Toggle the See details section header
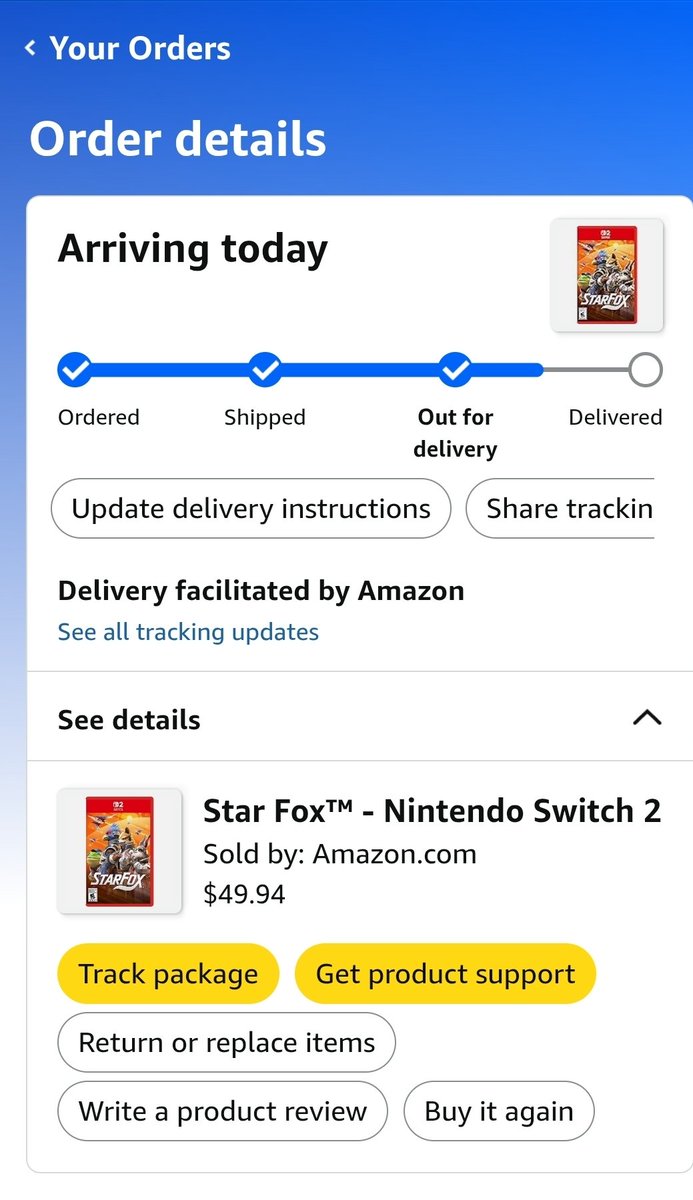Image resolution: width=693 pixels, height=1200 pixels. tap(360, 719)
